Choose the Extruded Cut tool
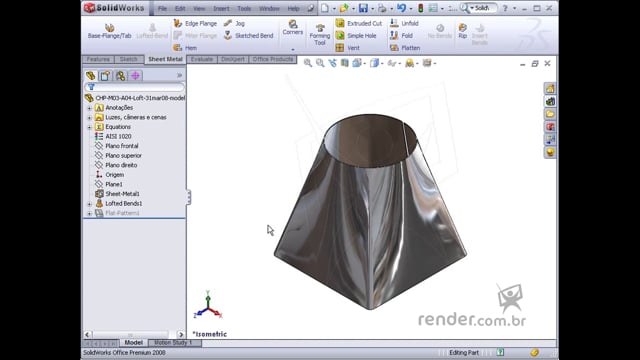Image resolution: width=640 pixels, height=360 pixels. click(359, 23)
